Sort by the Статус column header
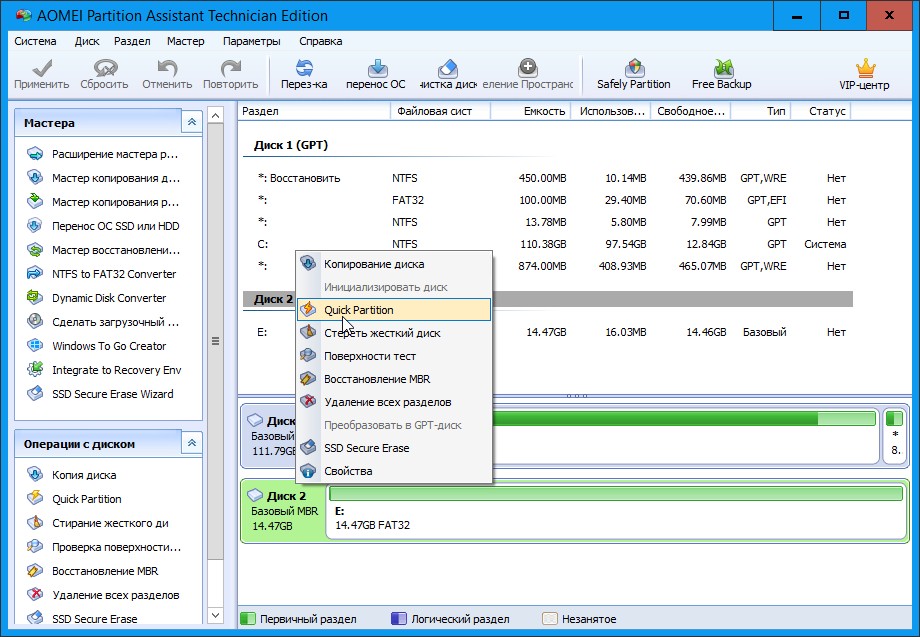The width and height of the screenshot is (920, 637). click(821, 111)
